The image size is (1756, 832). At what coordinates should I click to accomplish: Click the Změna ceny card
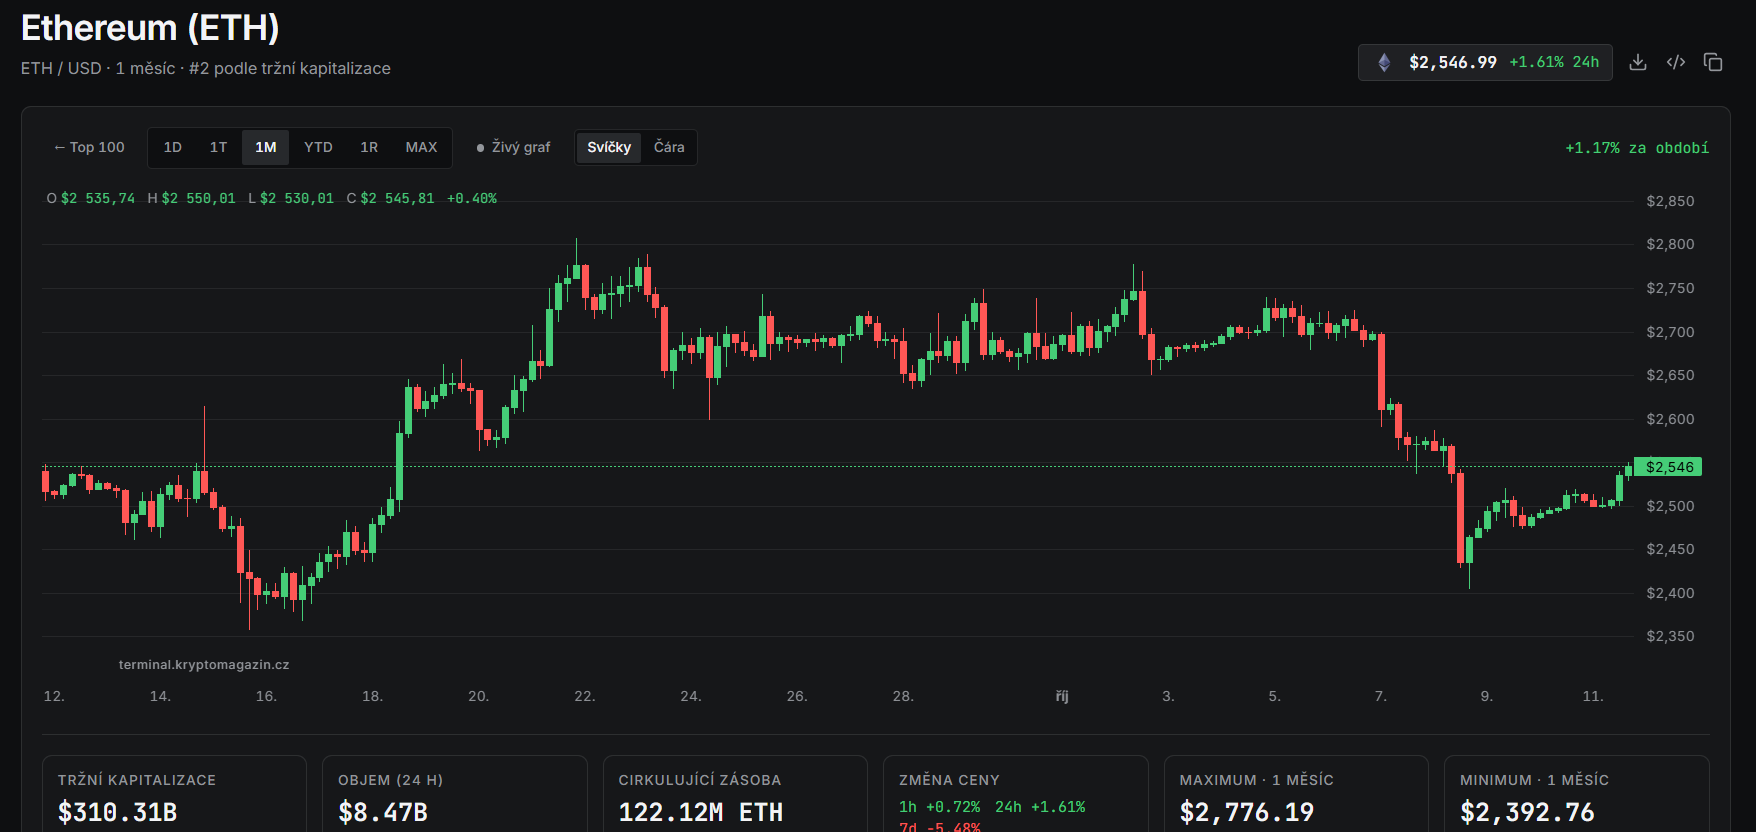coord(1016,794)
